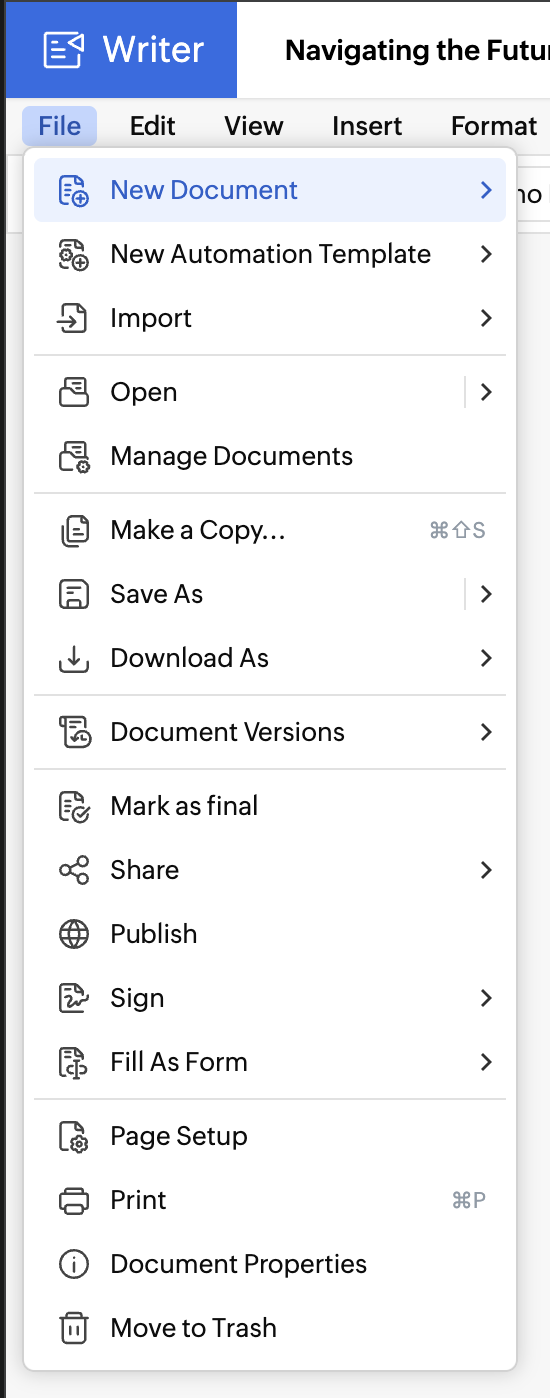This screenshot has height=1398, width=550.
Task: Select Manage Documents from the menu
Action: click(x=270, y=456)
